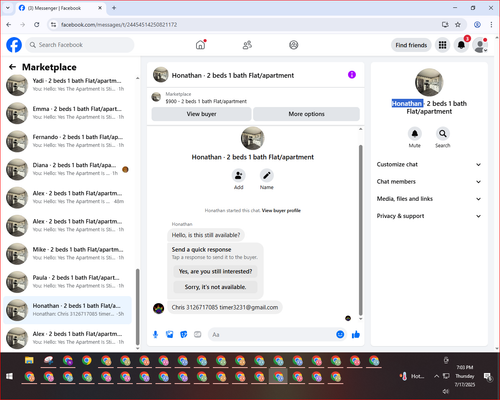Image resolution: width=500 pixels, height=400 pixels.
Task: Open the emoji picker in message box
Action: 340,334
